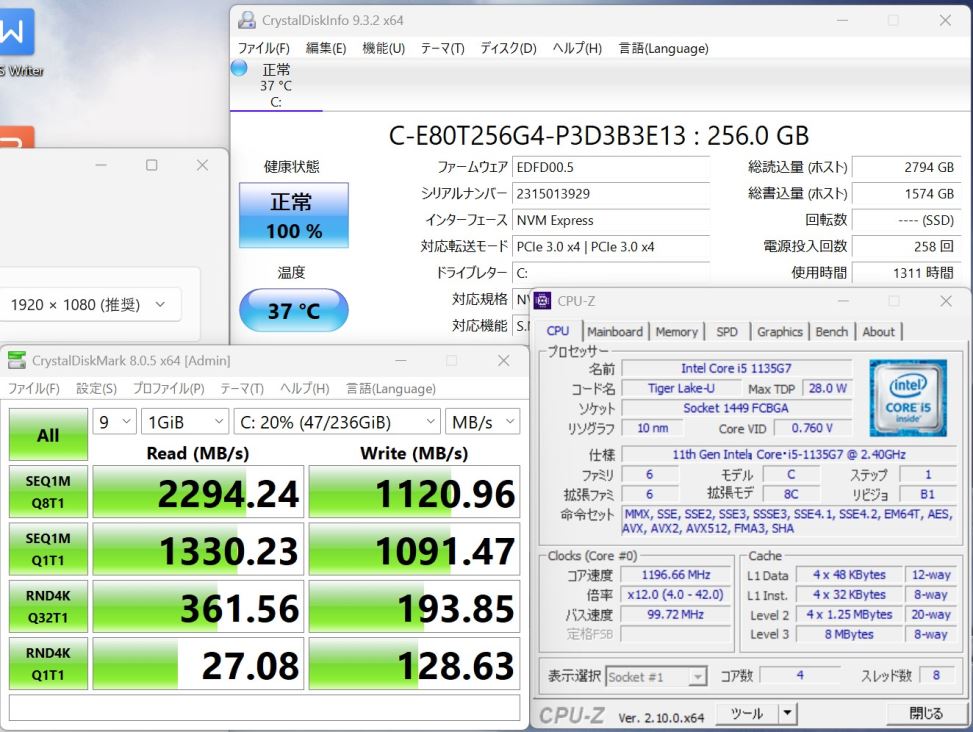Open the 1GiB test size dropdown
The height and width of the screenshot is (732, 973).
(x=184, y=422)
